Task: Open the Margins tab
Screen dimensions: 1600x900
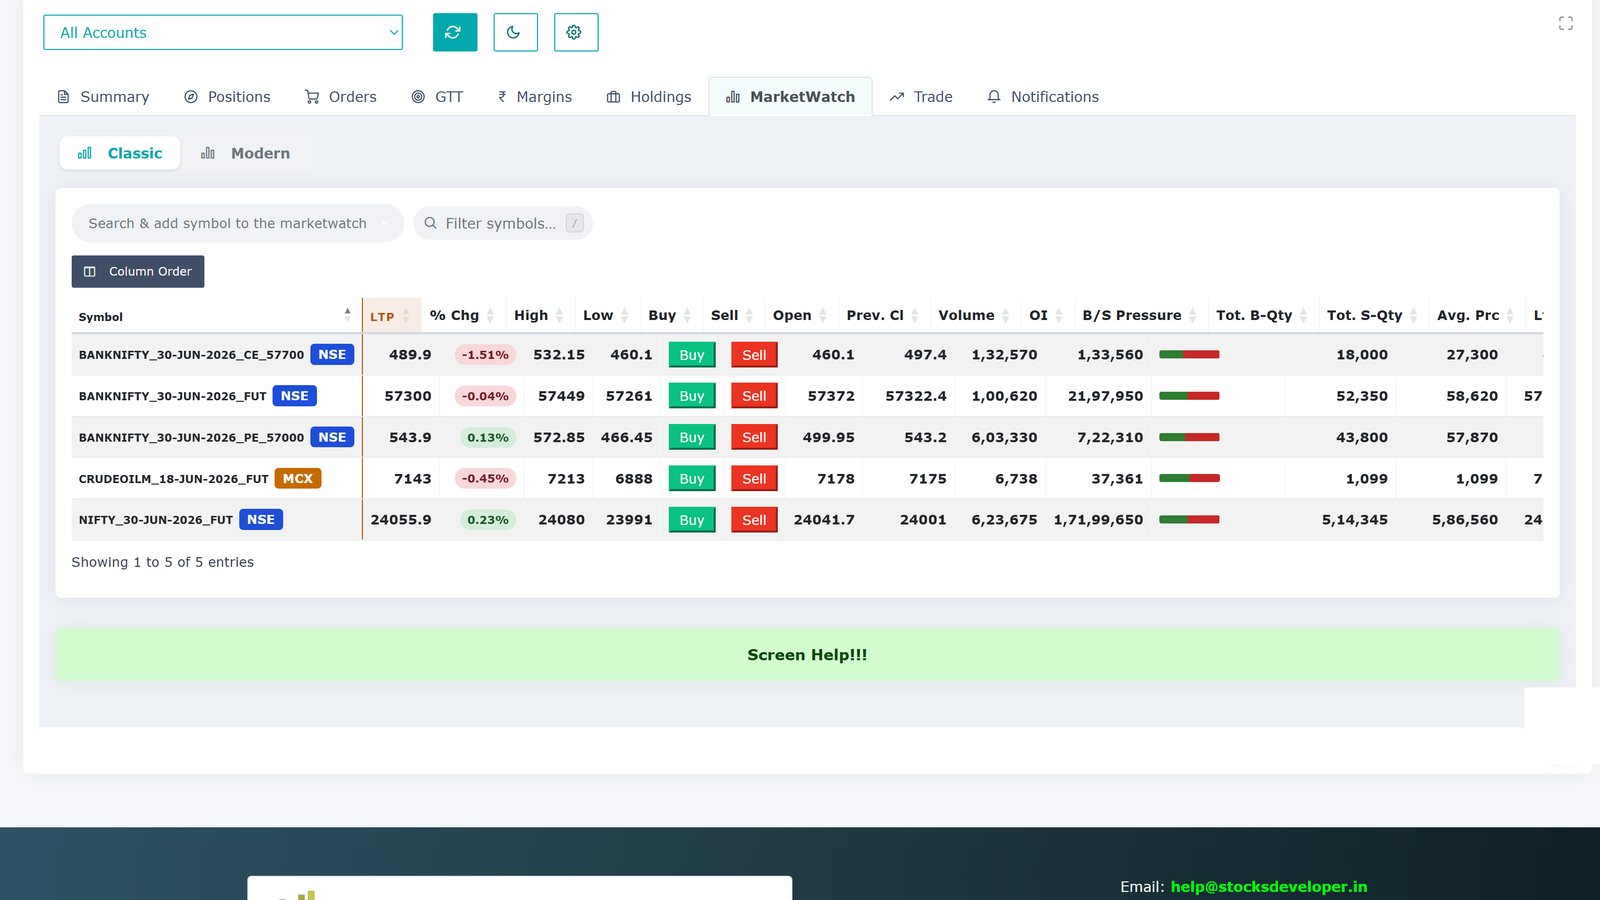Action: (x=534, y=97)
